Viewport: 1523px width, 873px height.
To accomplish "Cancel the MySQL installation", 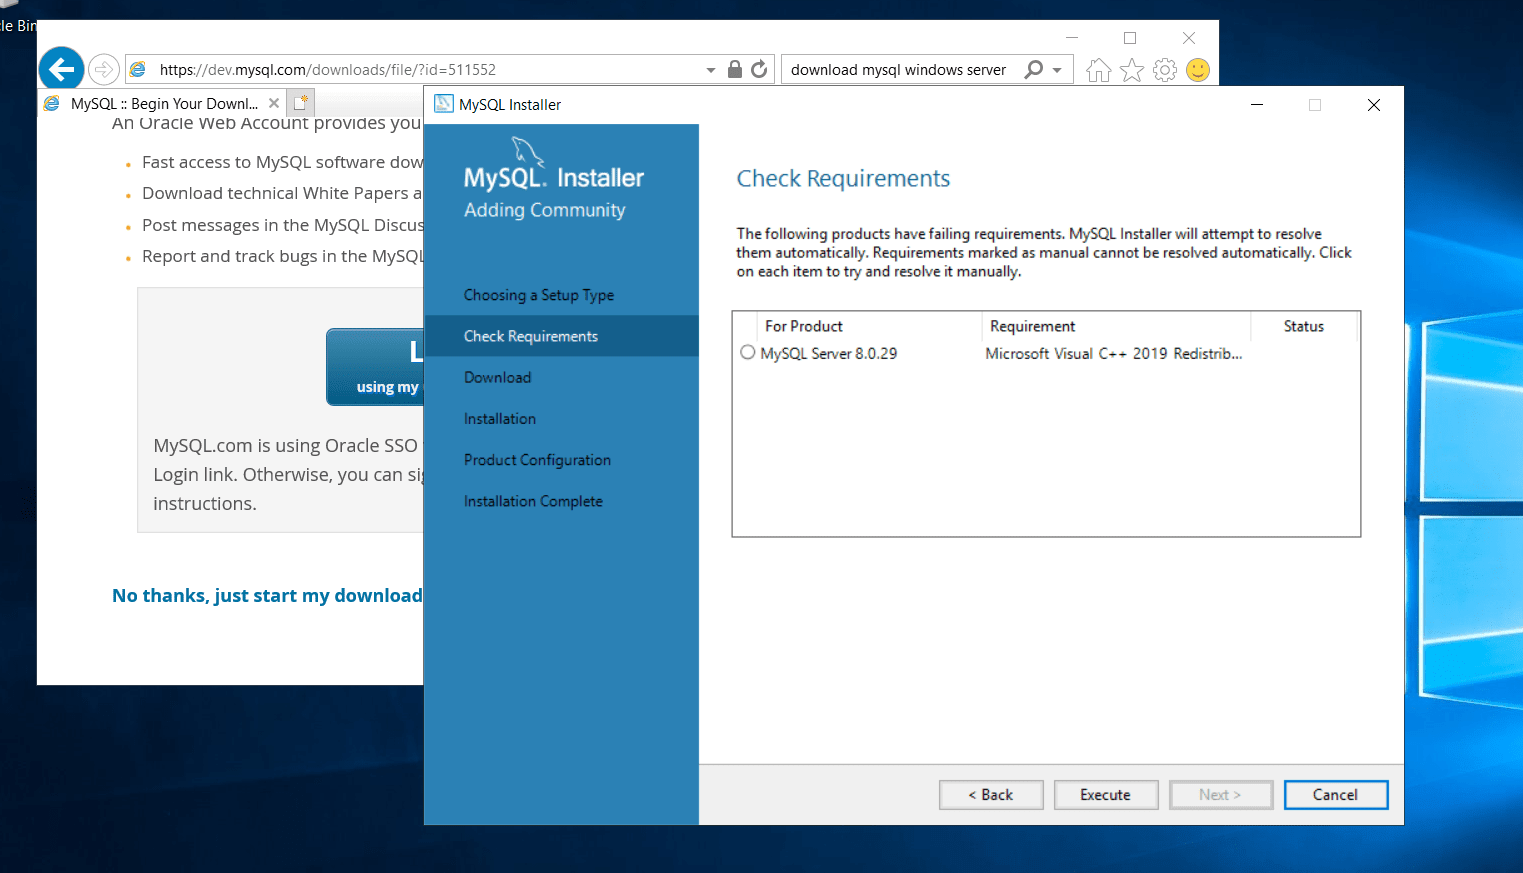I will tap(1335, 794).
